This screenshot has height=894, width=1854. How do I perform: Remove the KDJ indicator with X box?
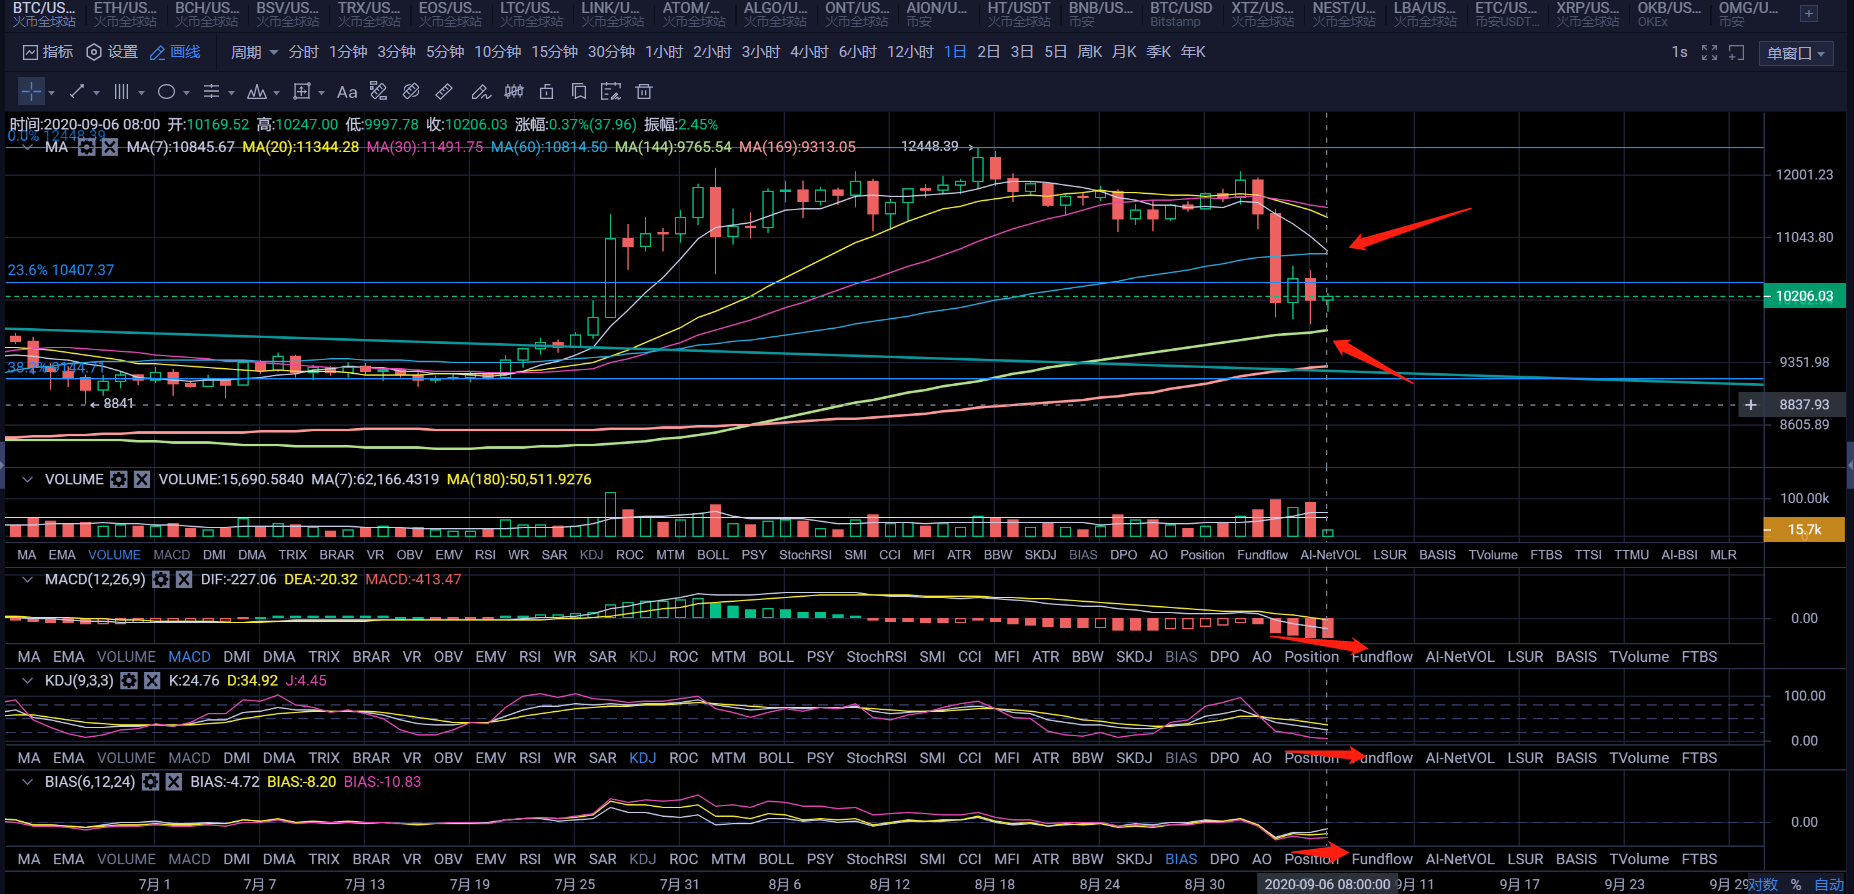tap(152, 680)
